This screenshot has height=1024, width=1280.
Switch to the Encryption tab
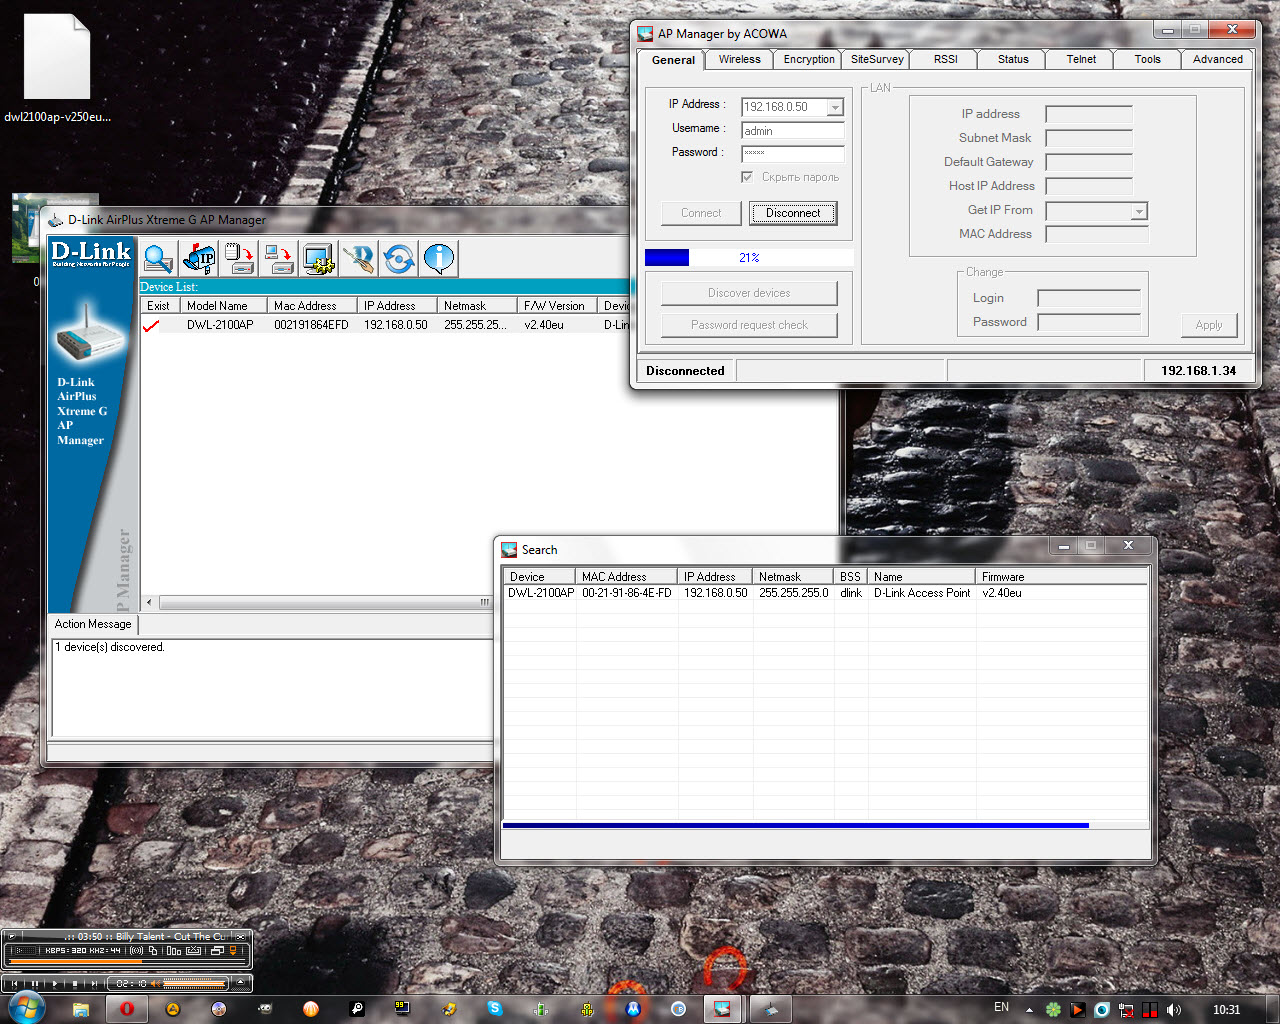coord(809,59)
